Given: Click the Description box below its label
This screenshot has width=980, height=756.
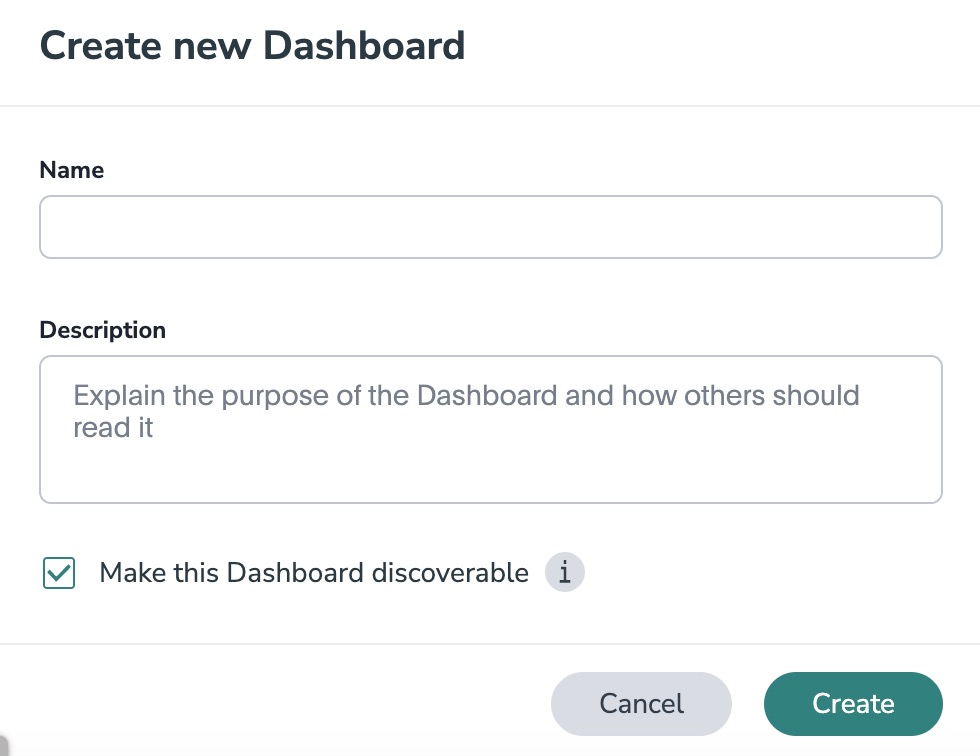Looking at the screenshot, I should pos(490,460).
